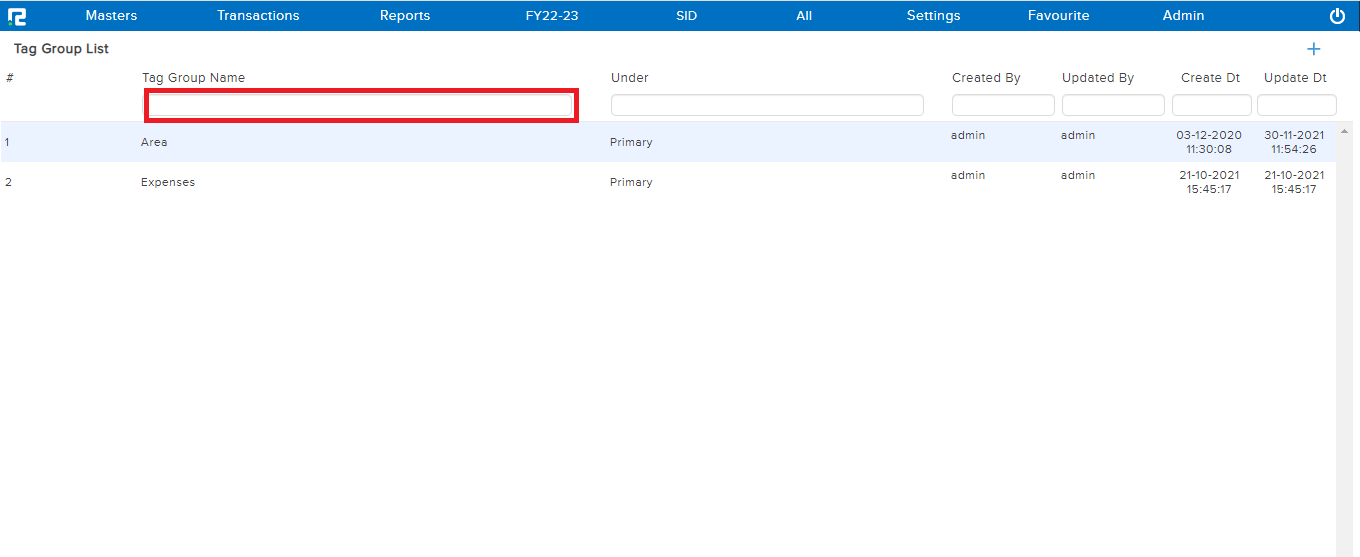
Task: Open the SID company selector
Action: pos(686,16)
